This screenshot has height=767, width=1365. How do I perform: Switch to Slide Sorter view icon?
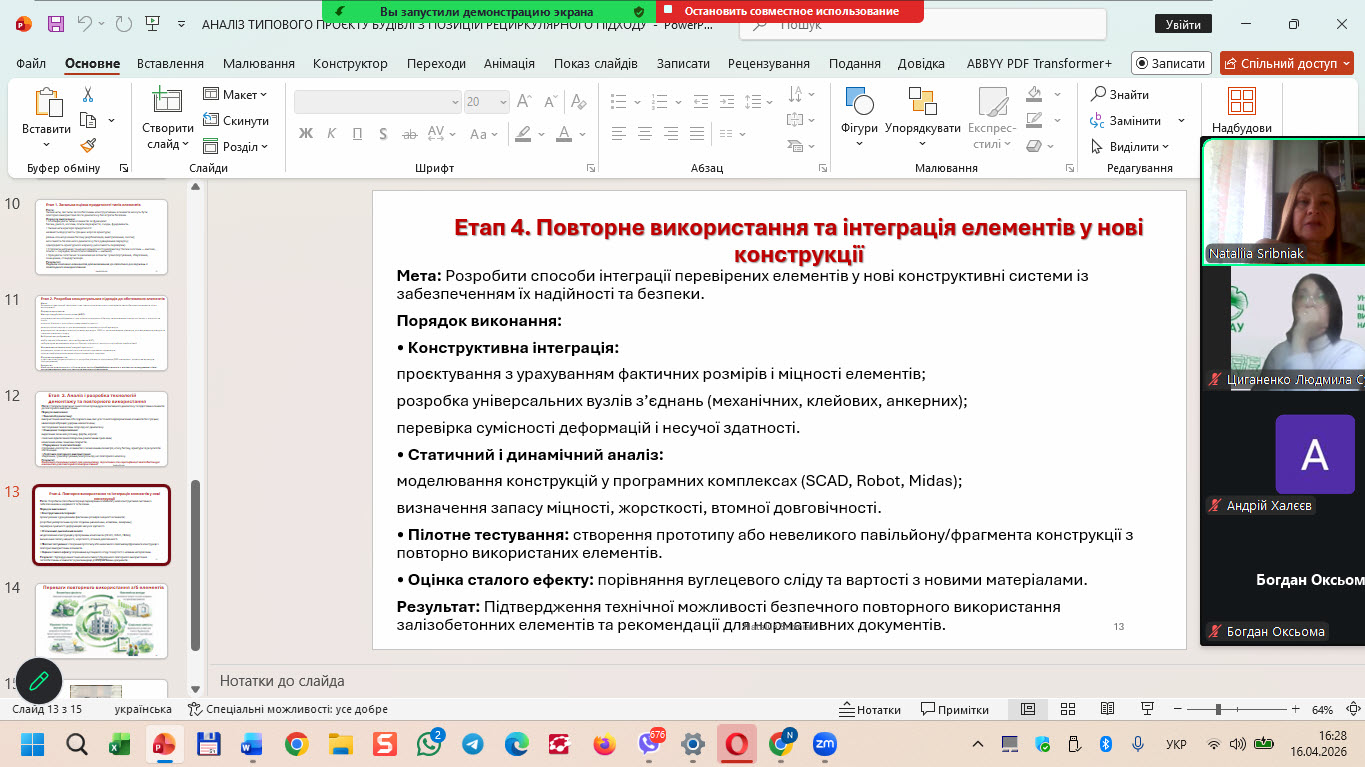pyautogui.click(x=1065, y=709)
